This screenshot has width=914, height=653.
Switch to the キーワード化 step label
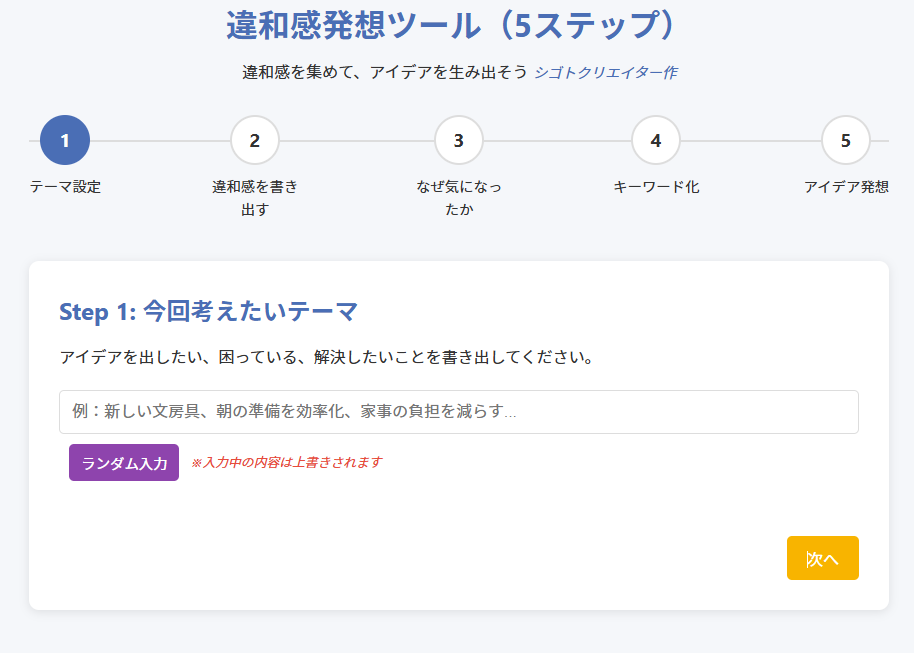pyautogui.click(x=656, y=187)
